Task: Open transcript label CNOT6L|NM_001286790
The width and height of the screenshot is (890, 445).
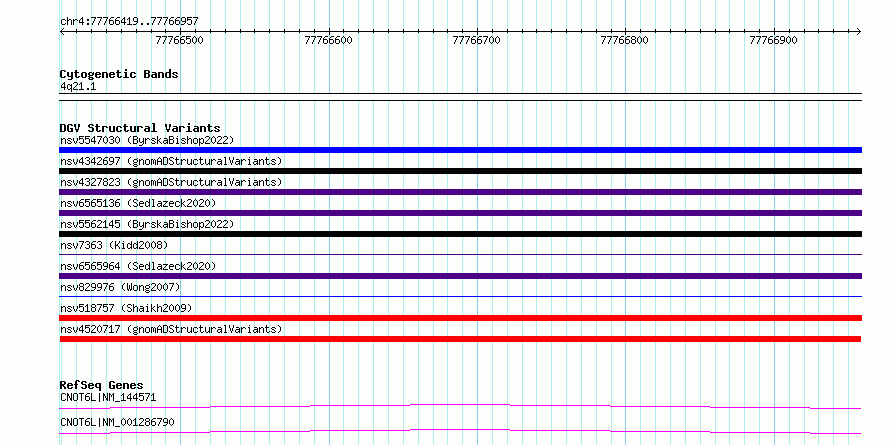Action: click(x=117, y=422)
